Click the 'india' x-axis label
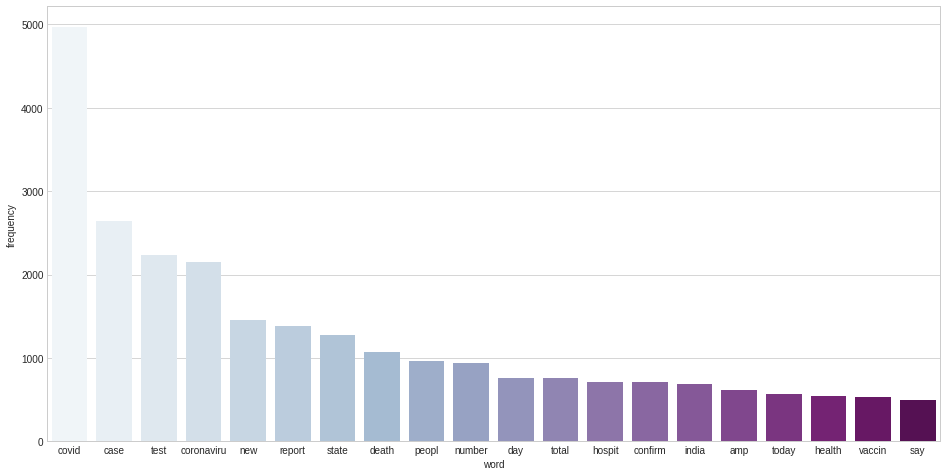Screen dimensions: 947x476 (x=695, y=451)
